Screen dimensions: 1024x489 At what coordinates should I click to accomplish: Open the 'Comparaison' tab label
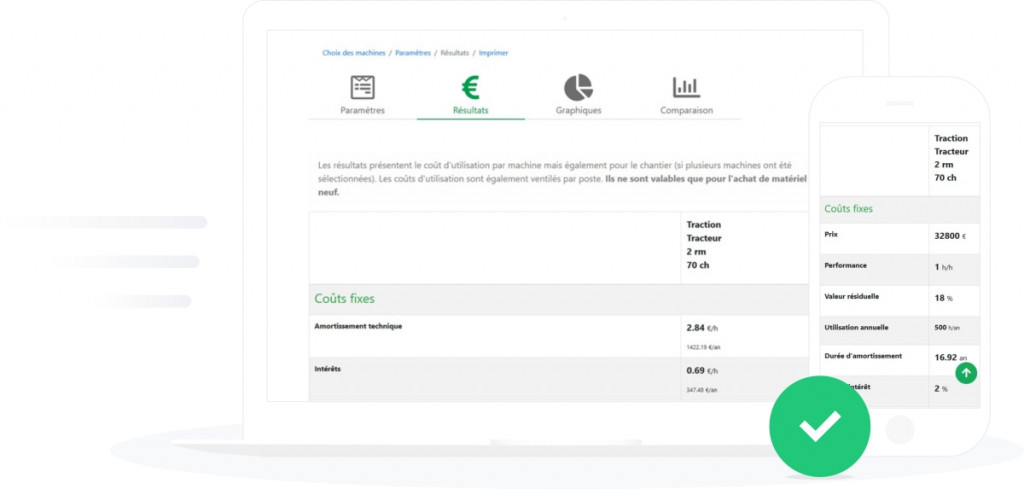pyautogui.click(x=686, y=110)
